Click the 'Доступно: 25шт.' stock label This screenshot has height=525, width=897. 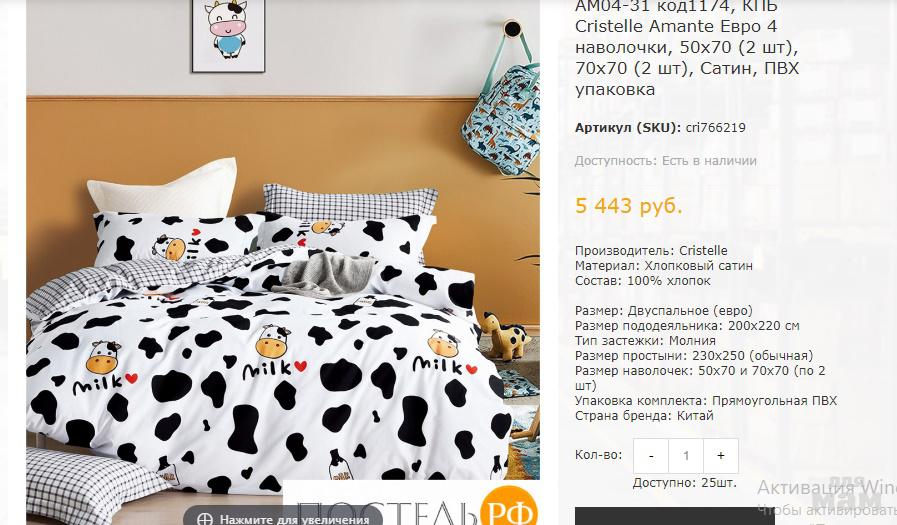coord(684,483)
